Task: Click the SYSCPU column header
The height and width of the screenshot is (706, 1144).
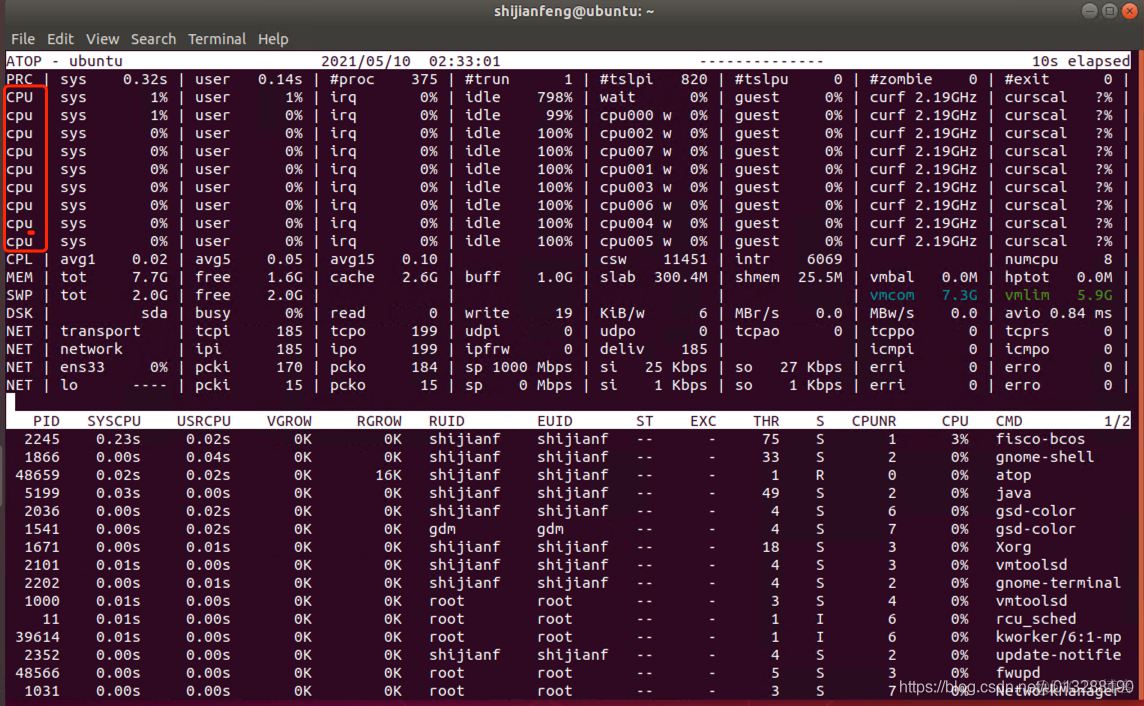Action: [114, 421]
